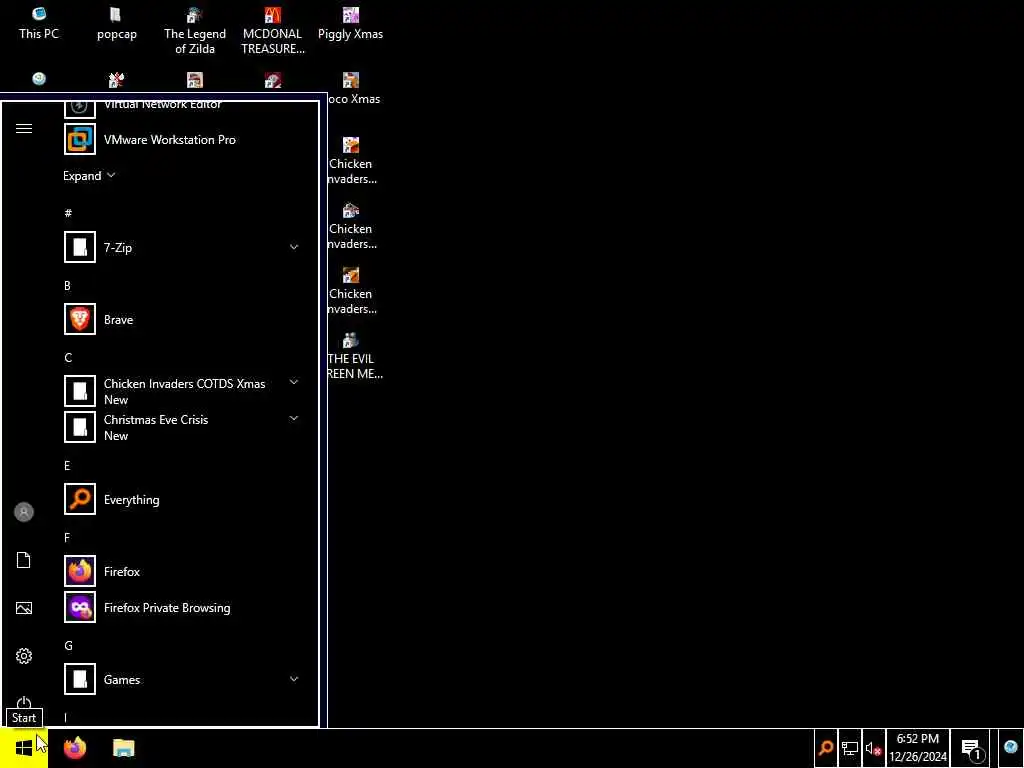Click the B letter header
The image size is (1024, 768).
(67, 285)
